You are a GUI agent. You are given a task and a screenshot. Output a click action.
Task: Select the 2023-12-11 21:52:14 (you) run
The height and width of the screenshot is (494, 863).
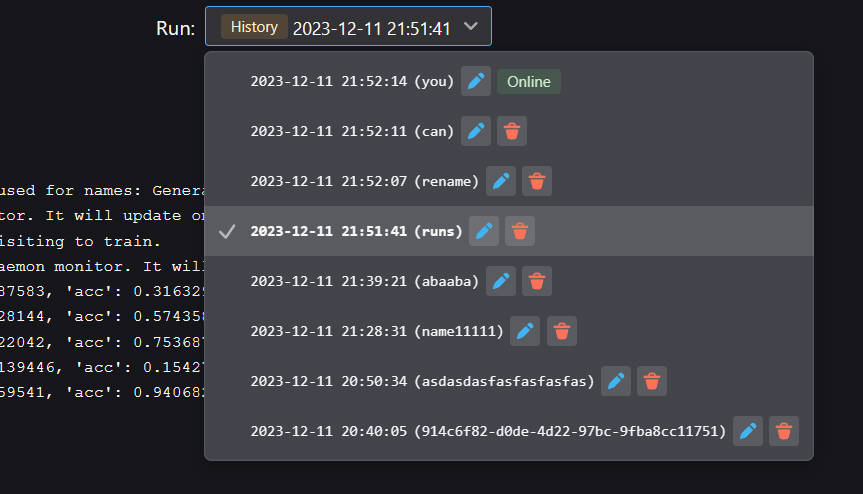(352, 81)
